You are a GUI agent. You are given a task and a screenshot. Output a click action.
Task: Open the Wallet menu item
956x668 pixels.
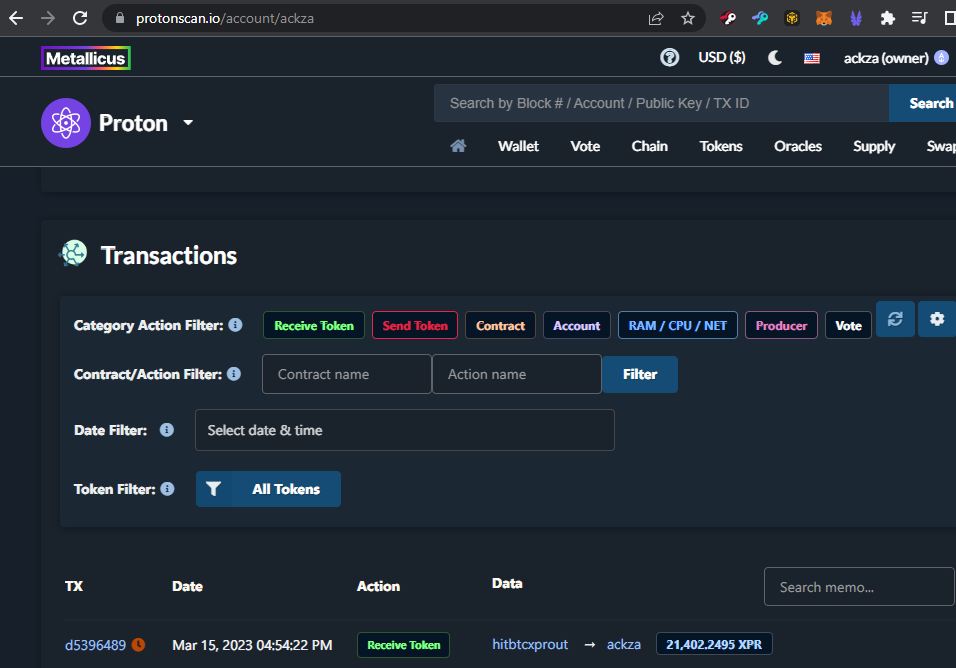(518, 146)
